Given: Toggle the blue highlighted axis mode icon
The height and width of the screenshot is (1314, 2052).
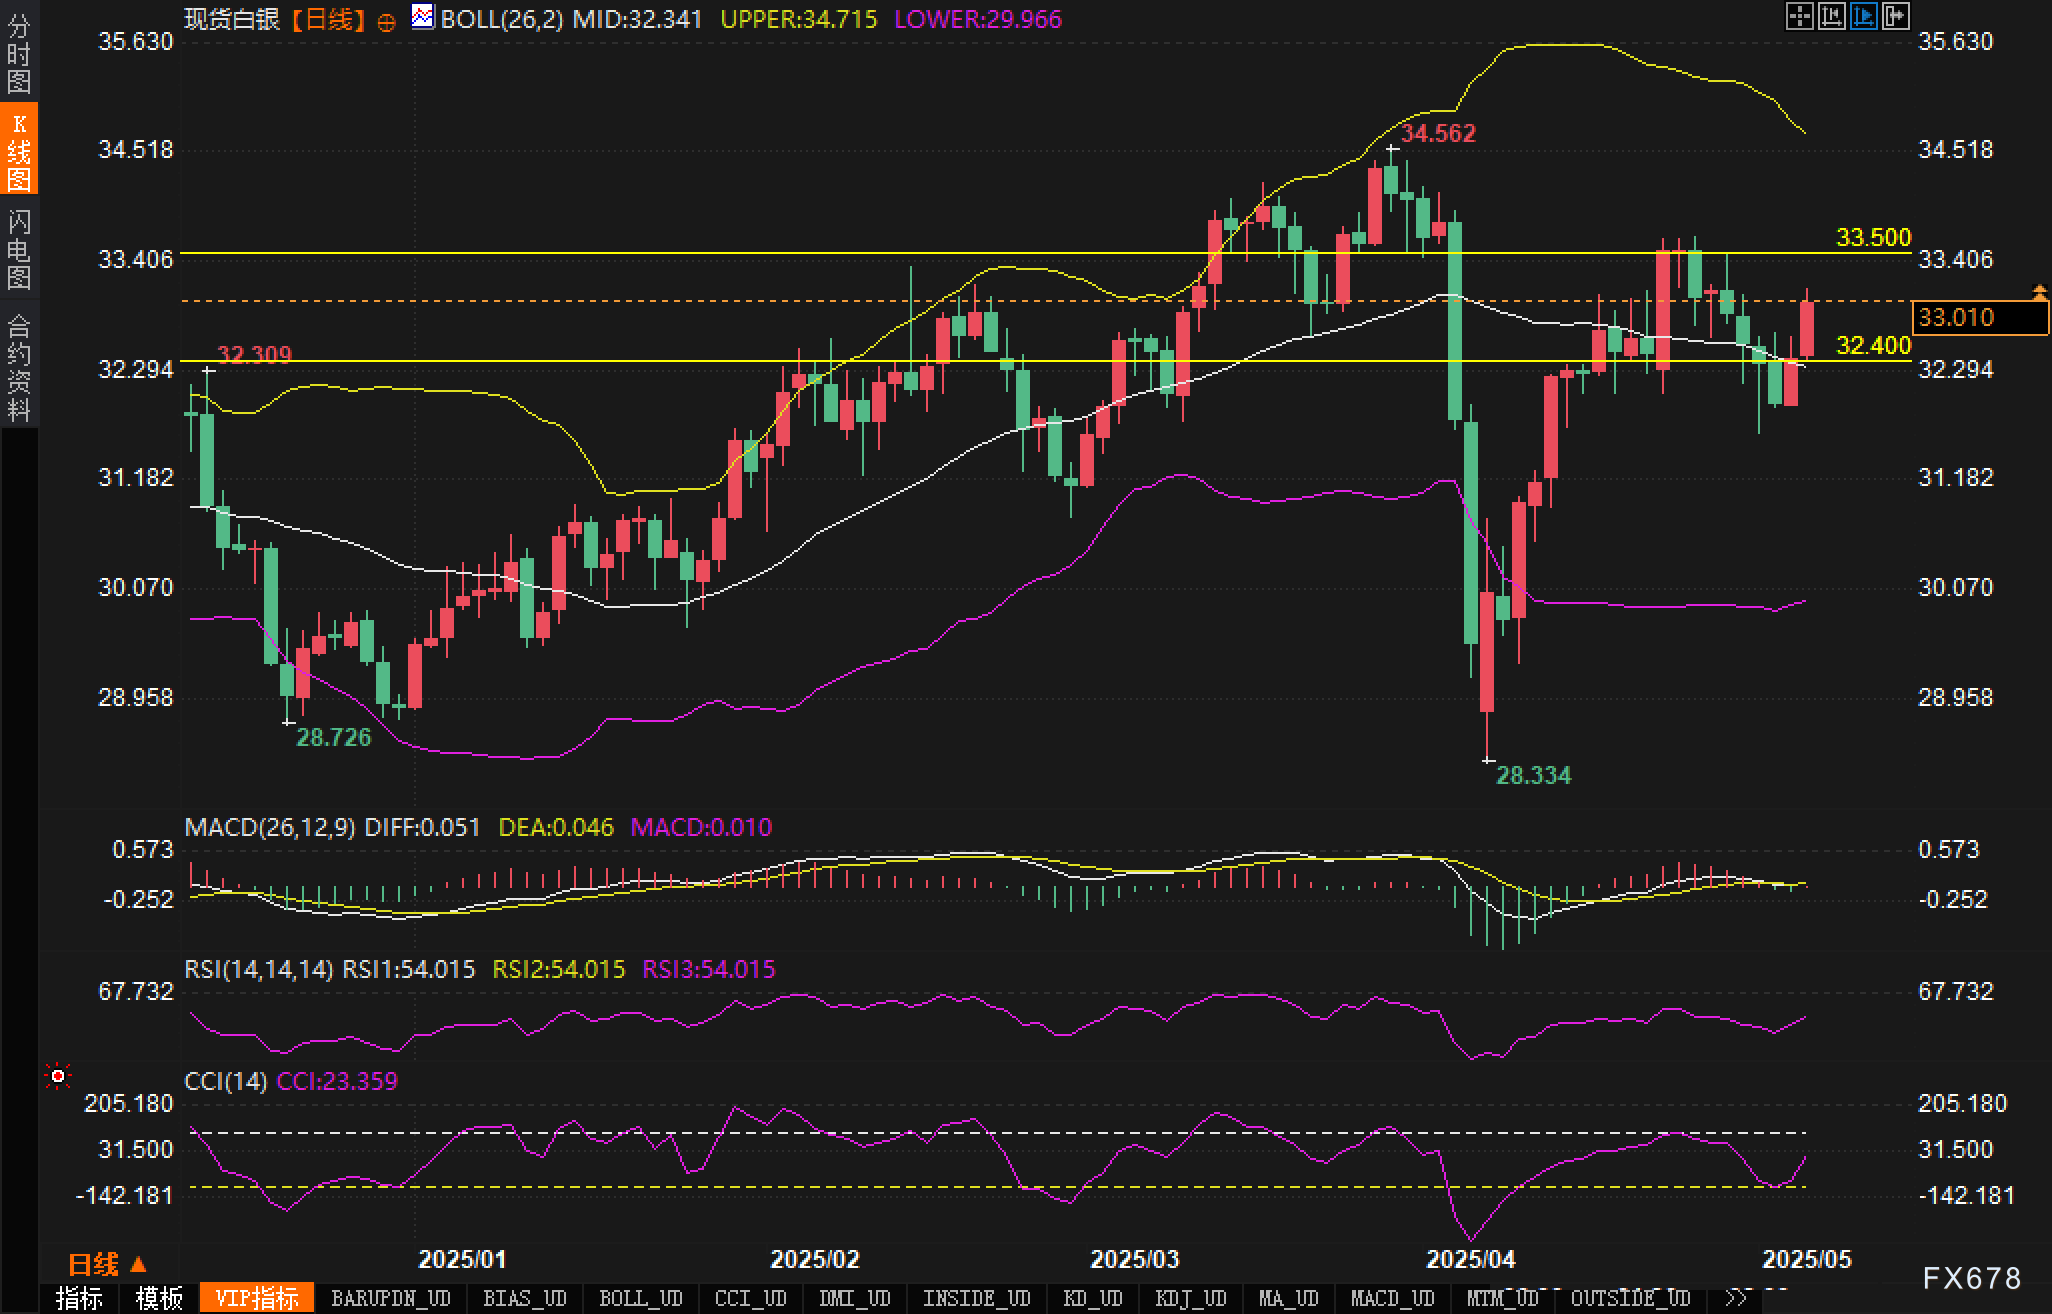Looking at the screenshot, I should pos(1863,17).
